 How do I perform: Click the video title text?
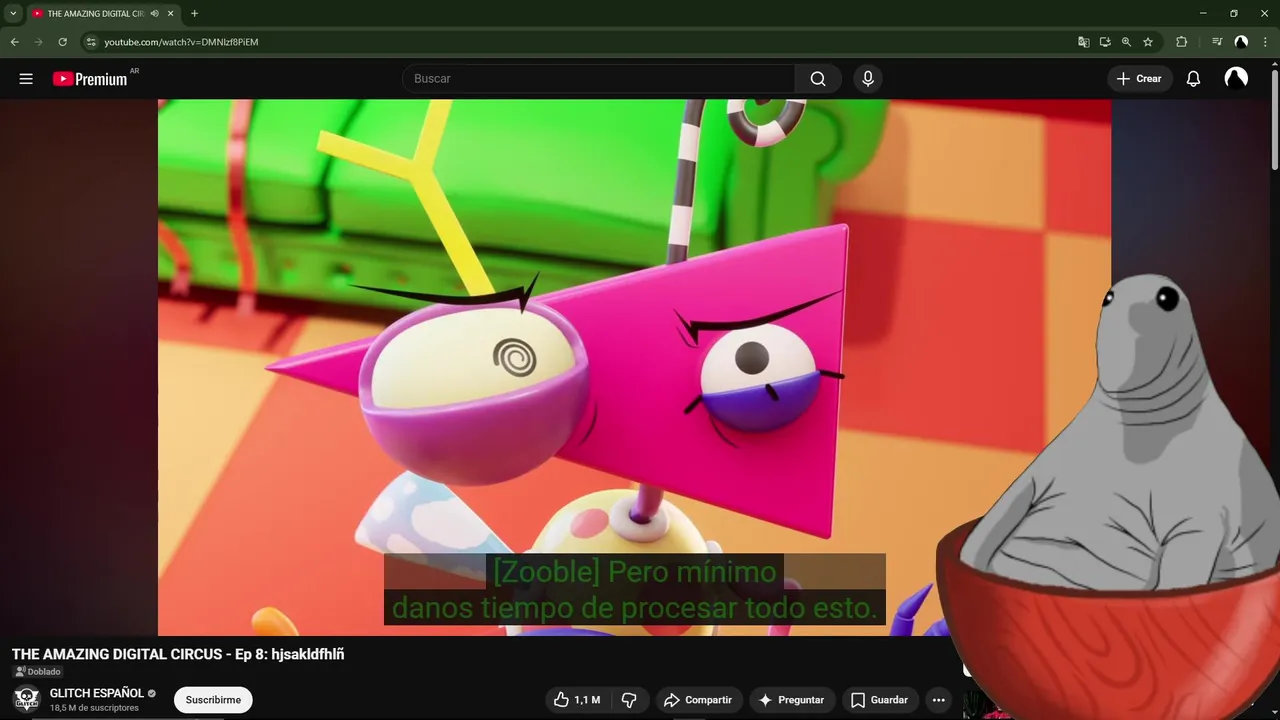click(x=178, y=654)
